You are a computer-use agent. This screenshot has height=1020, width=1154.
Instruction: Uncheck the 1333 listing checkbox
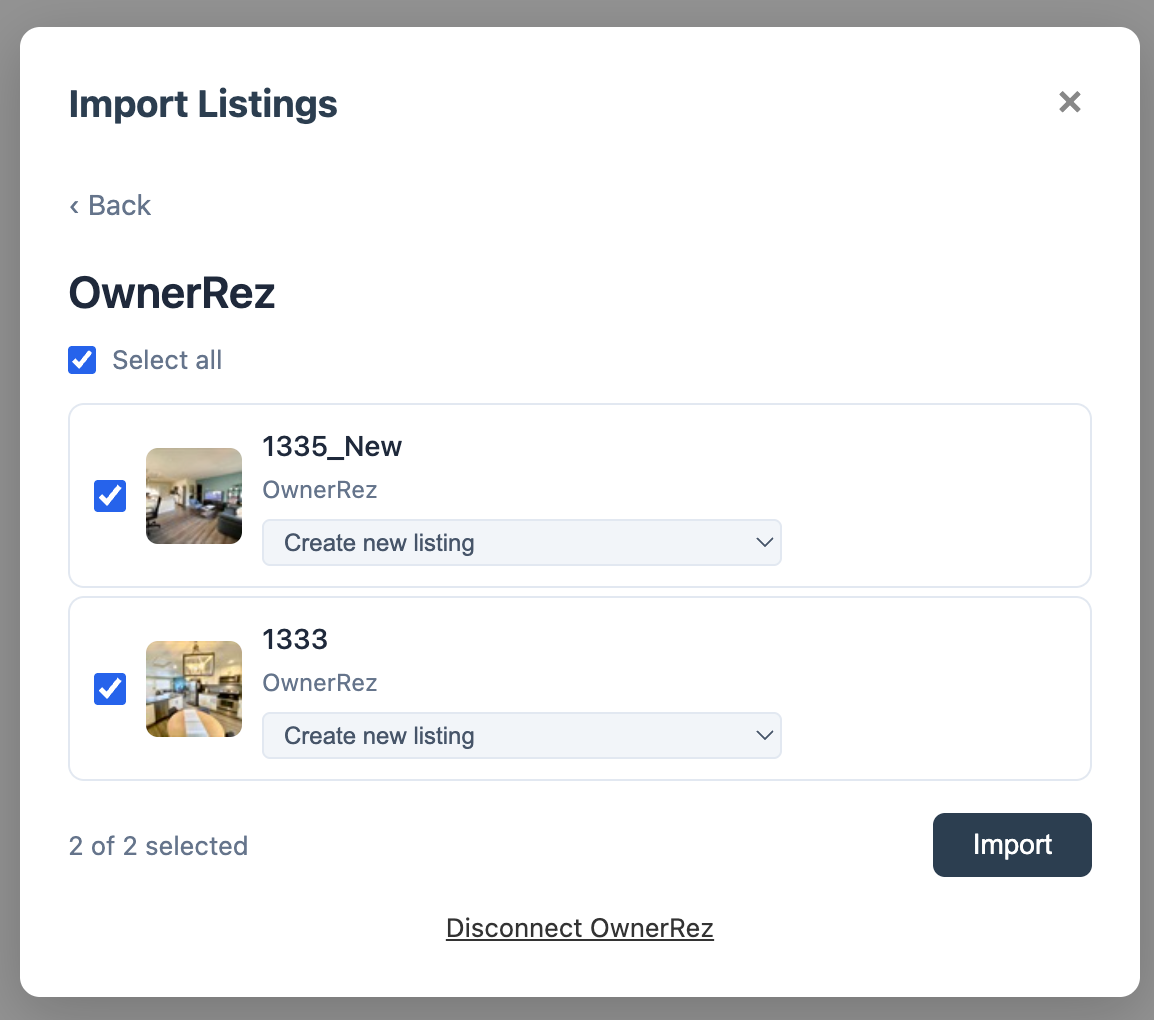coord(110,688)
